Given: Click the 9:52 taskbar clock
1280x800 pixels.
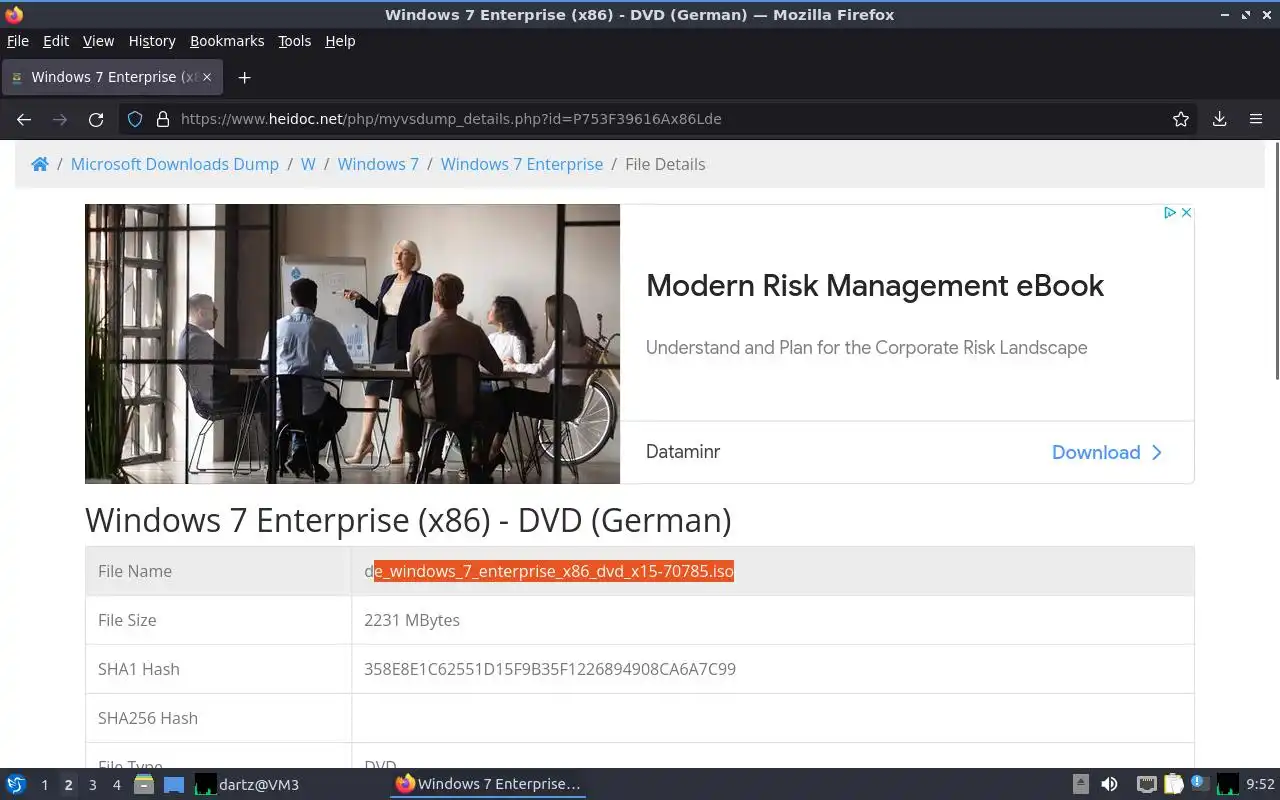Looking at the screenshot, I should click(1260, 785).
